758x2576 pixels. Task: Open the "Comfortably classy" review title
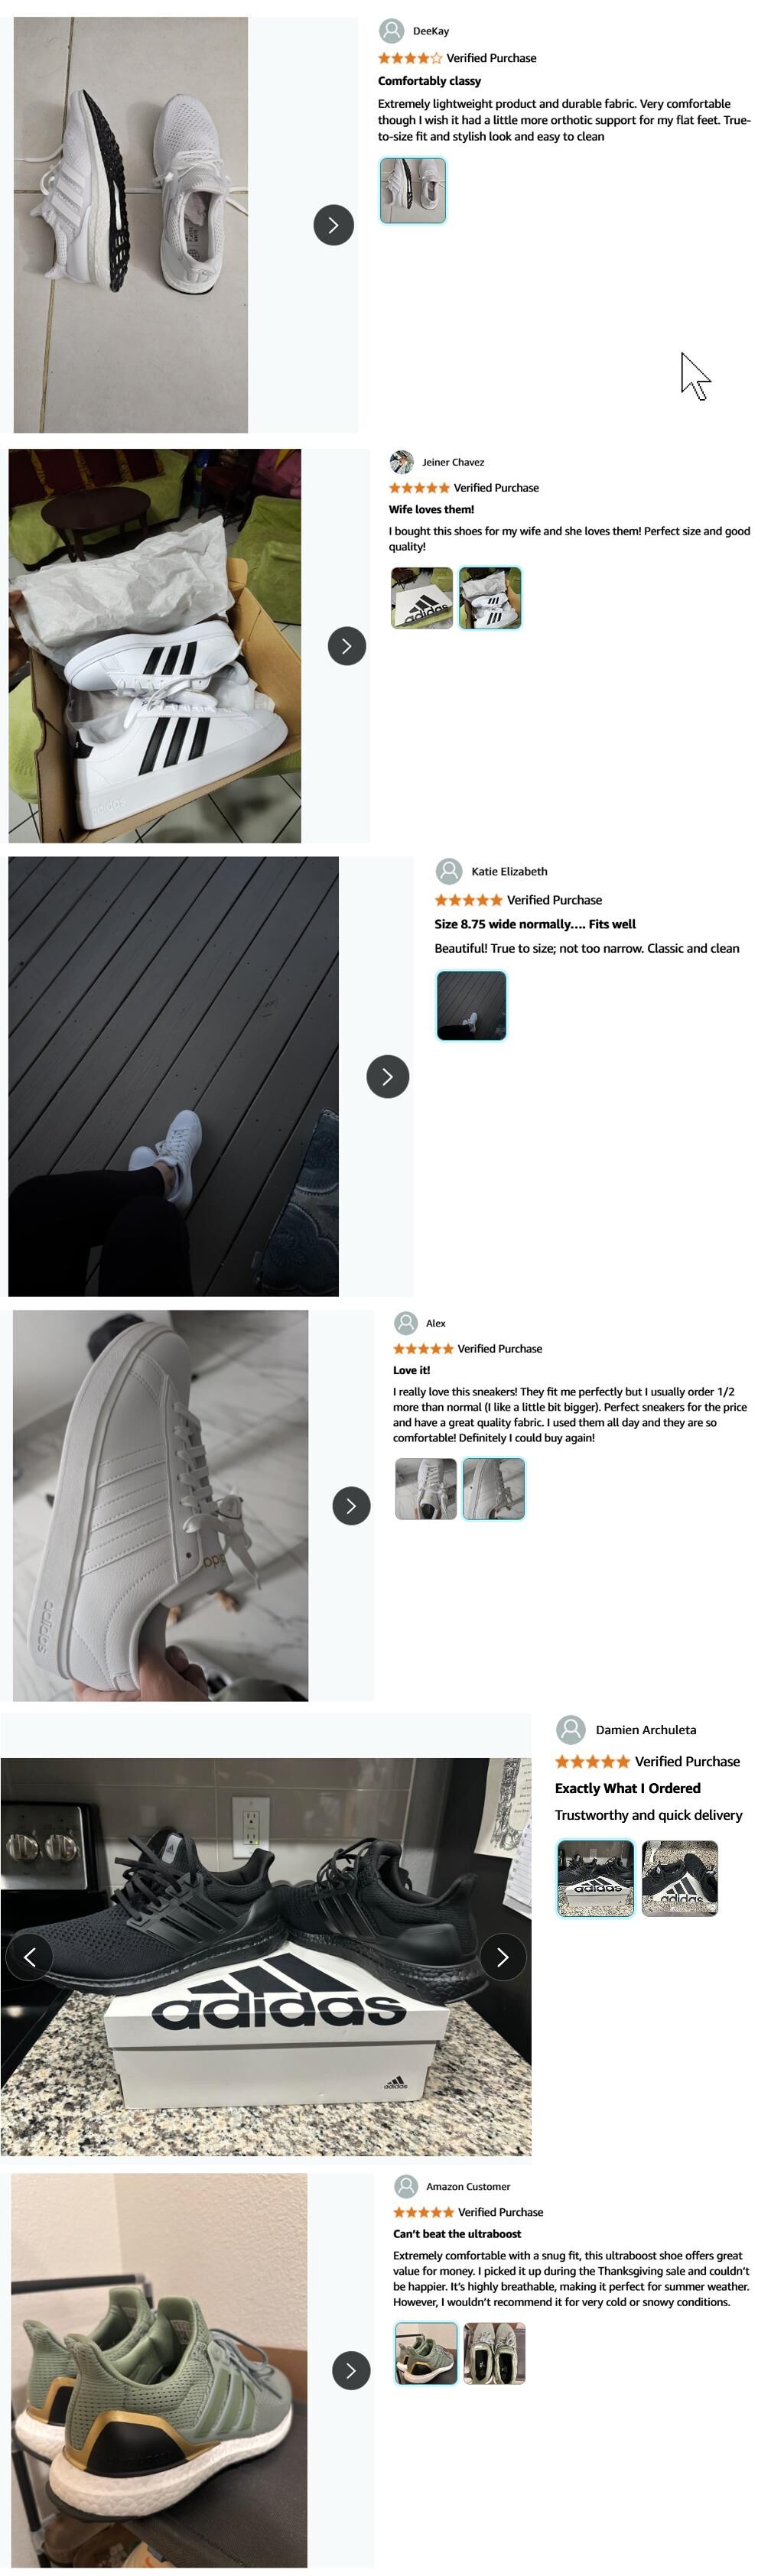[429, 81]
